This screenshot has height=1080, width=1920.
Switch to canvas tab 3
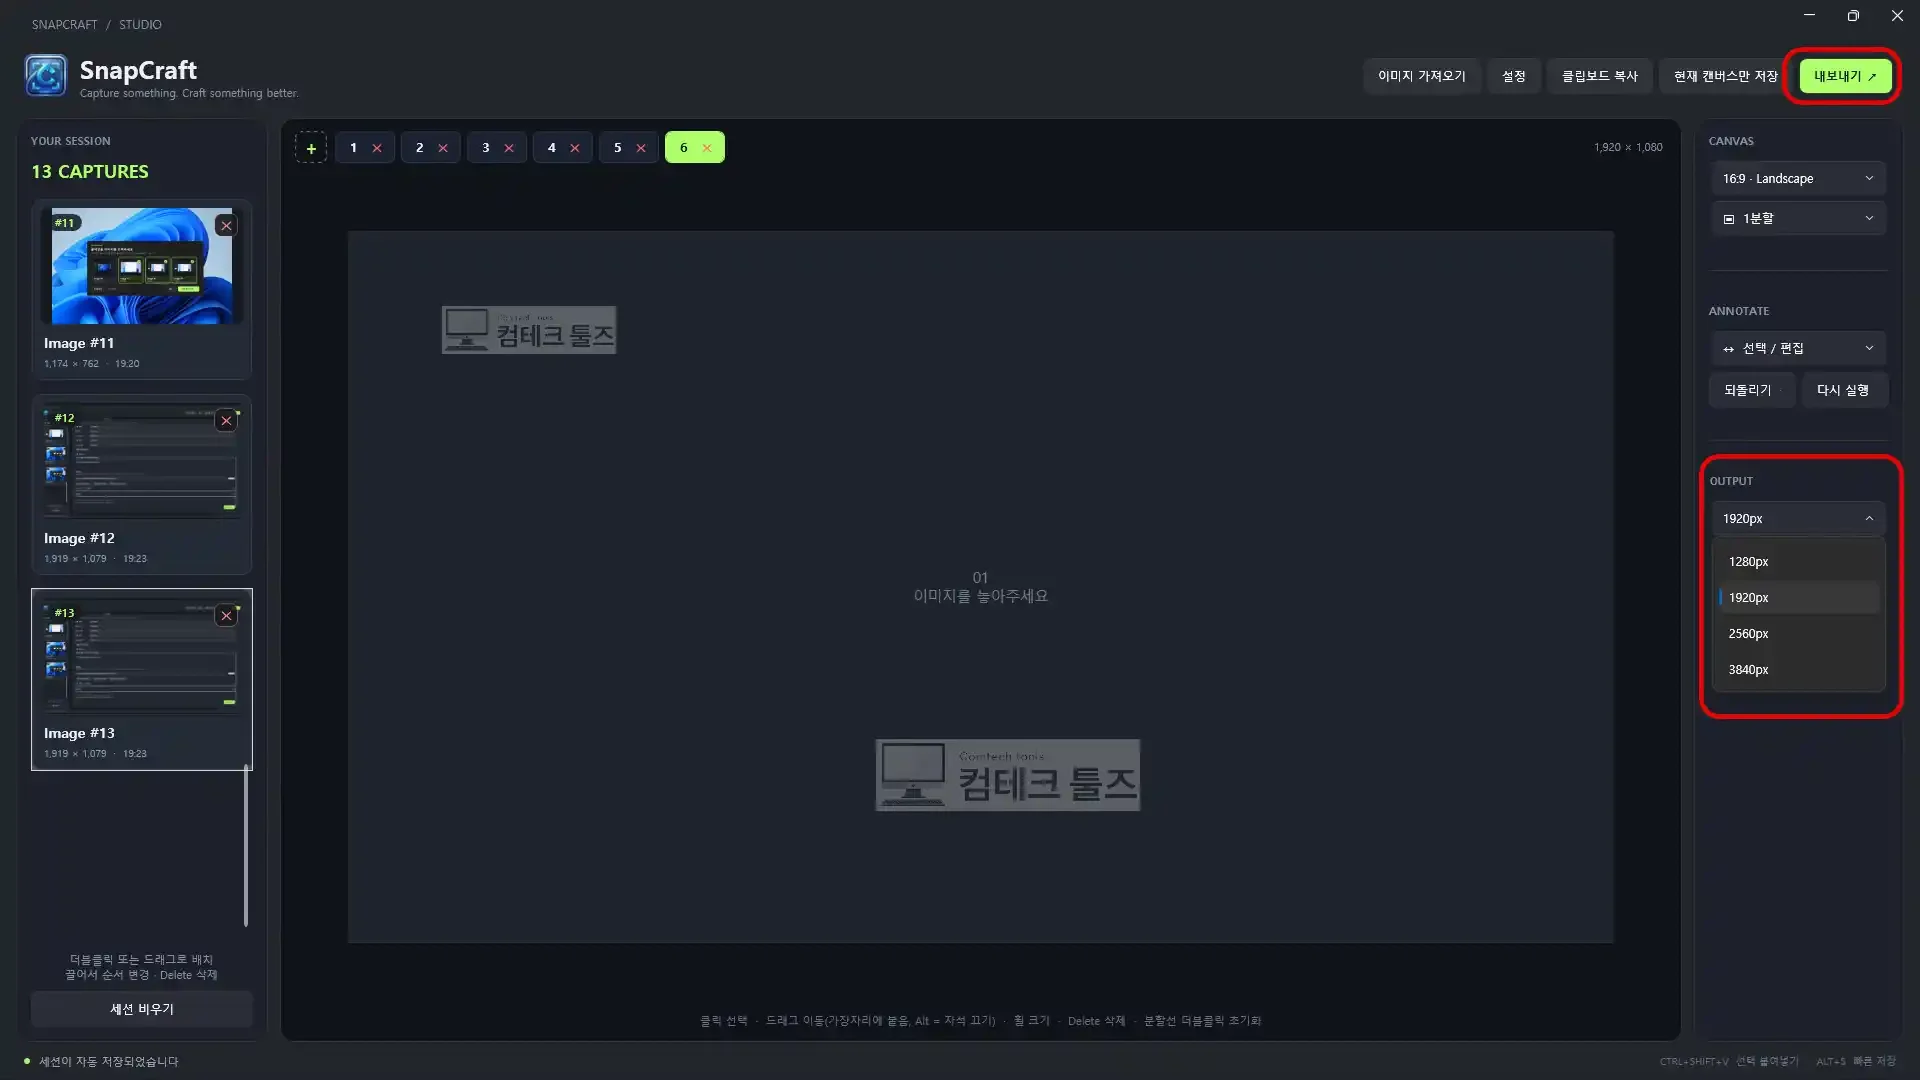point(486,148)
